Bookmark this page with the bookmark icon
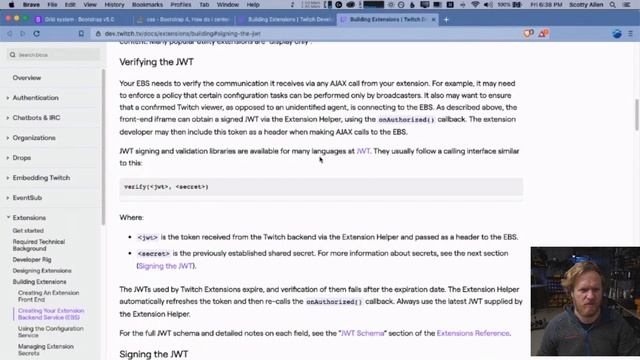Image resolution: width=640 pixels, height=360 pixels. pos(81,34)
